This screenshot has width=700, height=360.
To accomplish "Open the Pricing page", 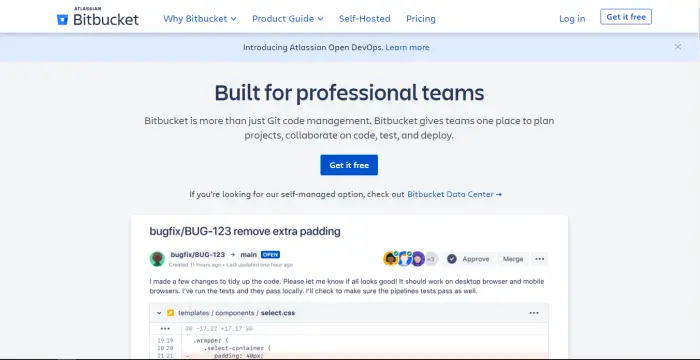I will pos(421,19).
